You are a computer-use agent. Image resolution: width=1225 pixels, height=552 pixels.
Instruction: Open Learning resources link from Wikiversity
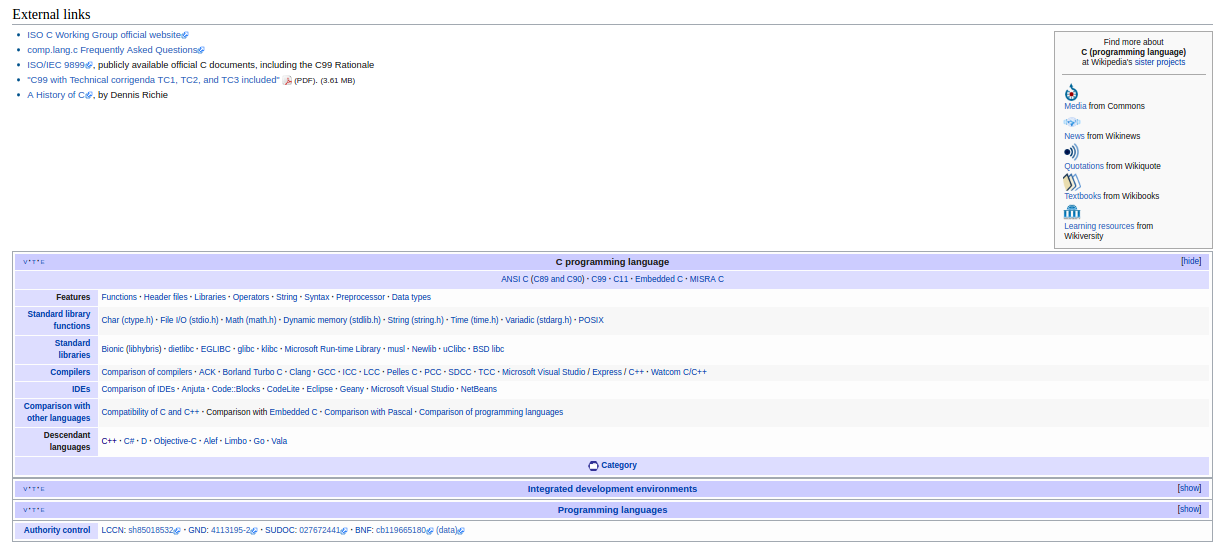pos(1099,226)
